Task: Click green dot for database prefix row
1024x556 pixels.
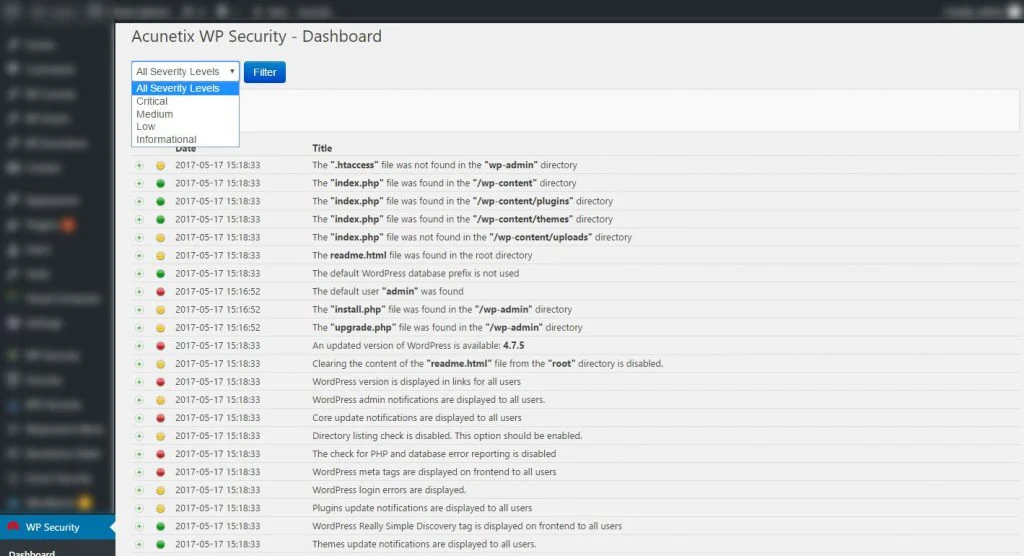Action: coord(160,274)
